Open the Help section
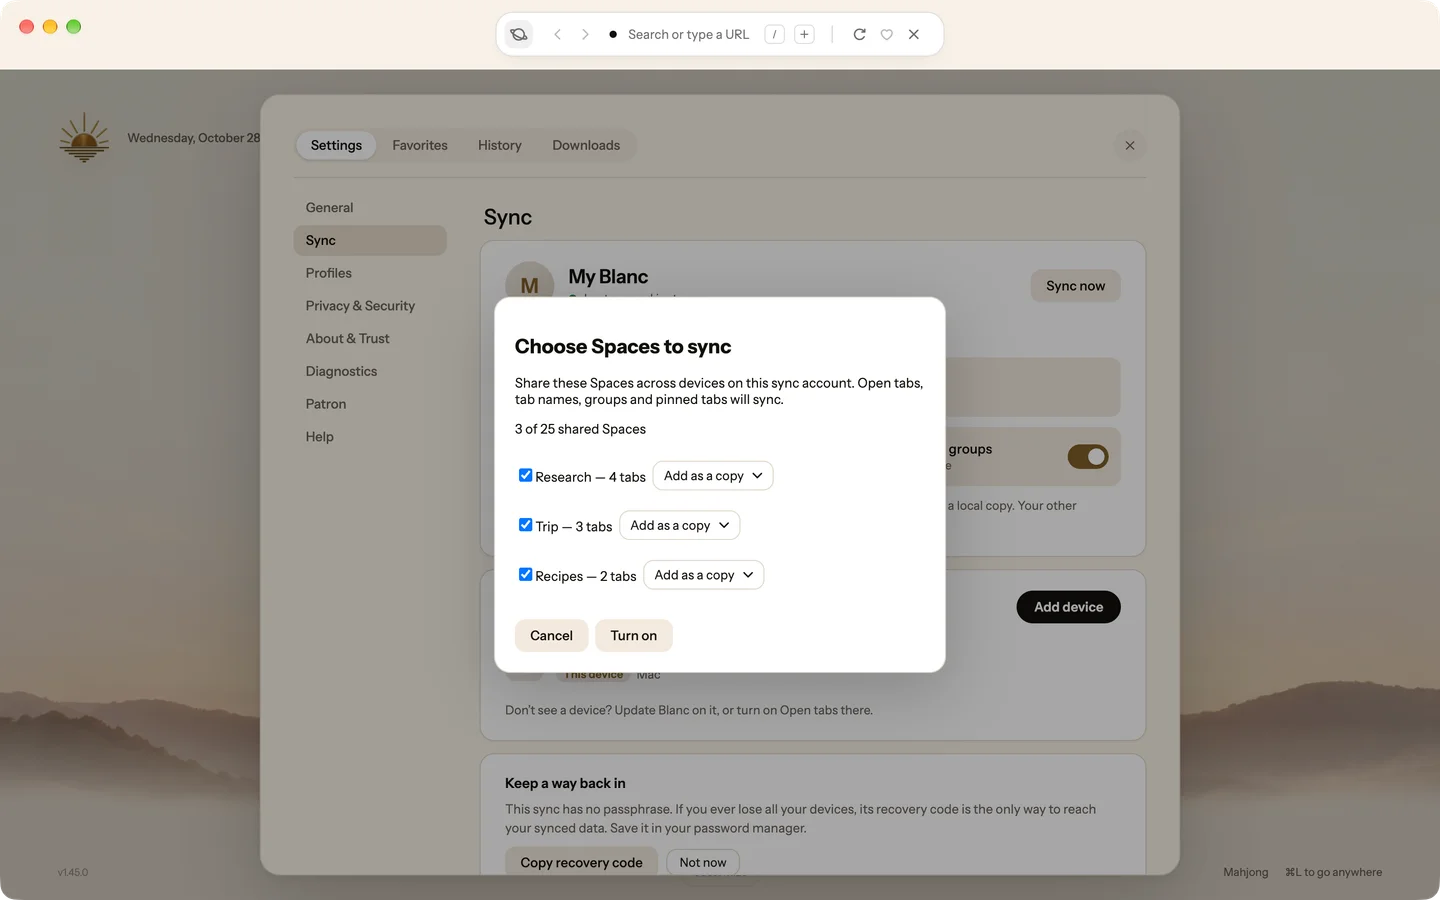 tap(370, 437)
